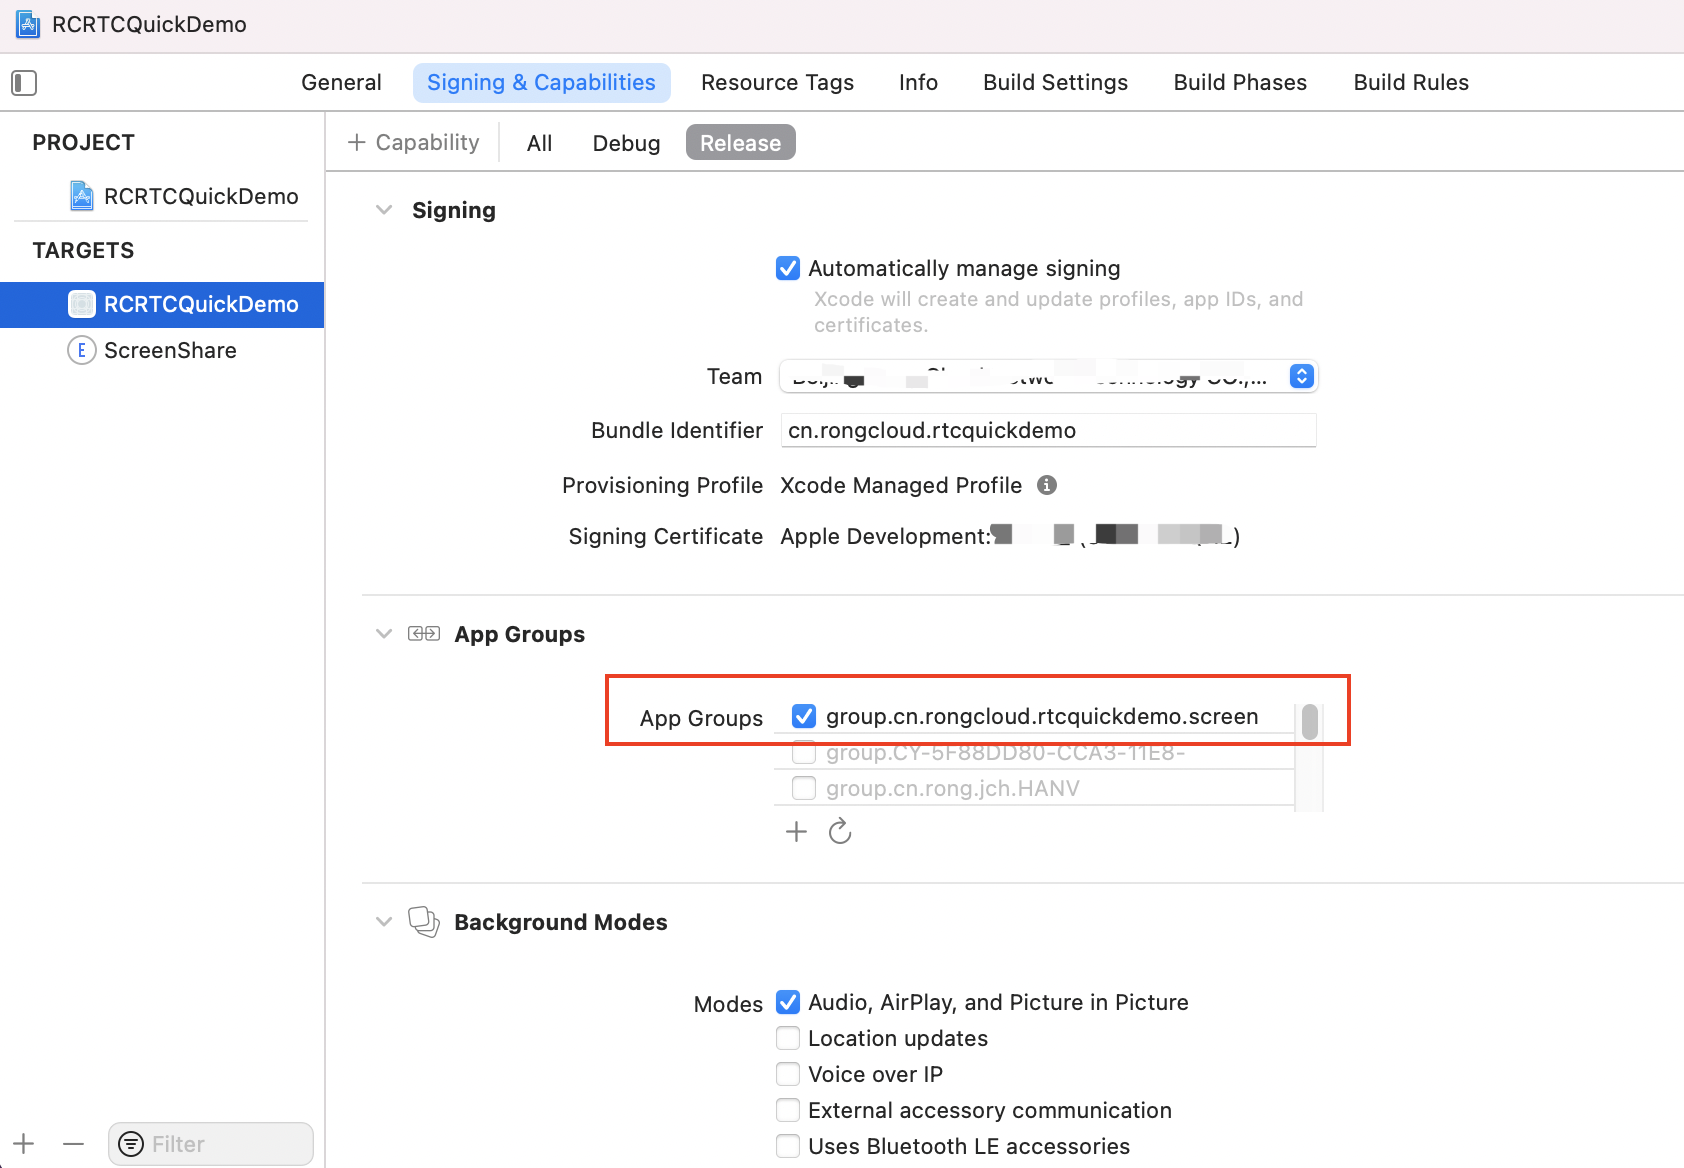The width and height of the screenshot is (1684, 1168).
Task: Open the Team dropdown
Action: [x=1300, y=376]
